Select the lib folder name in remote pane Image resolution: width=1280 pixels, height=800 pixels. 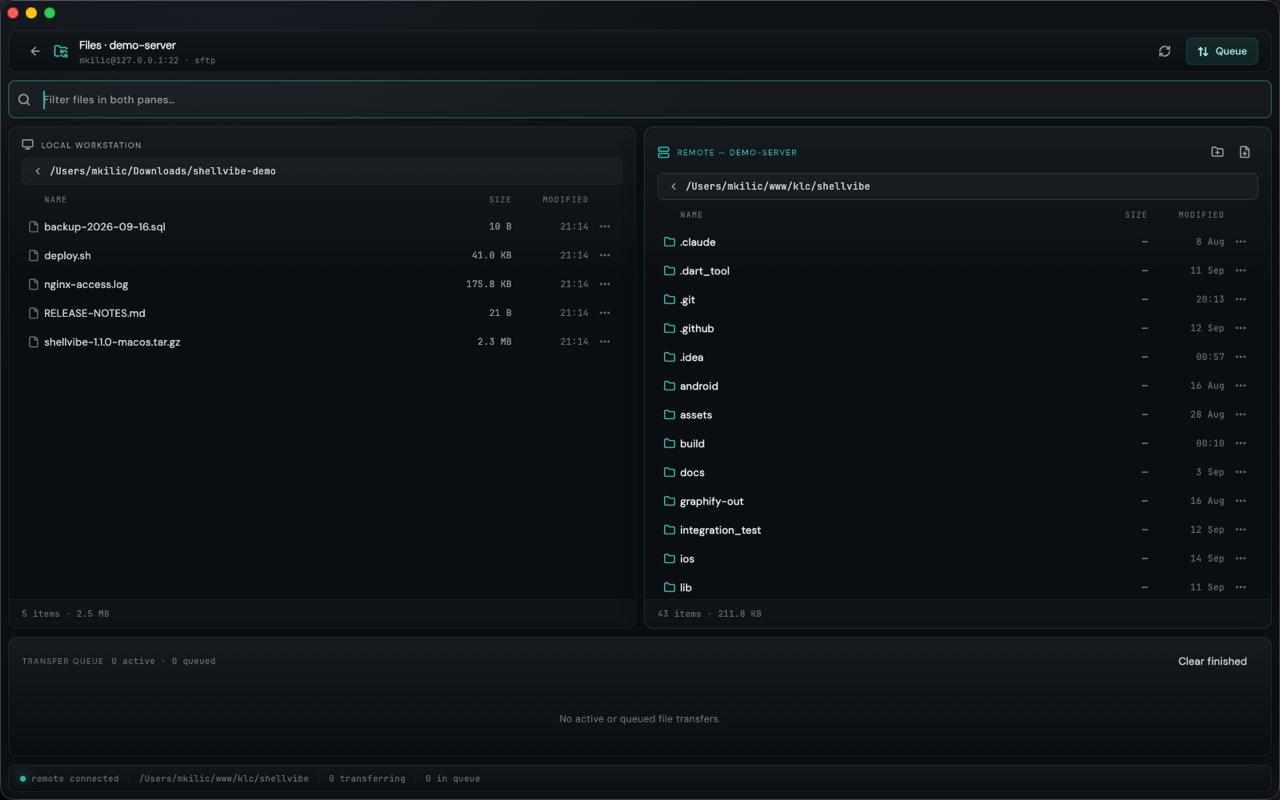(x=686, y=588)
